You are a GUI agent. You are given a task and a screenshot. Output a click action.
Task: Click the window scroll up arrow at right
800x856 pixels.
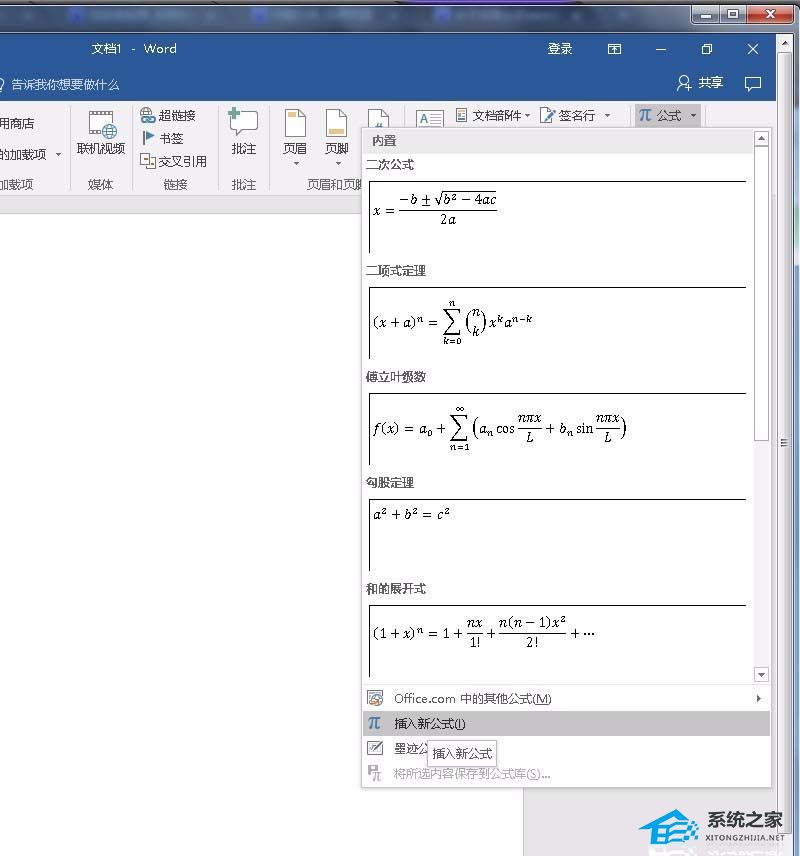coord(785,43)
